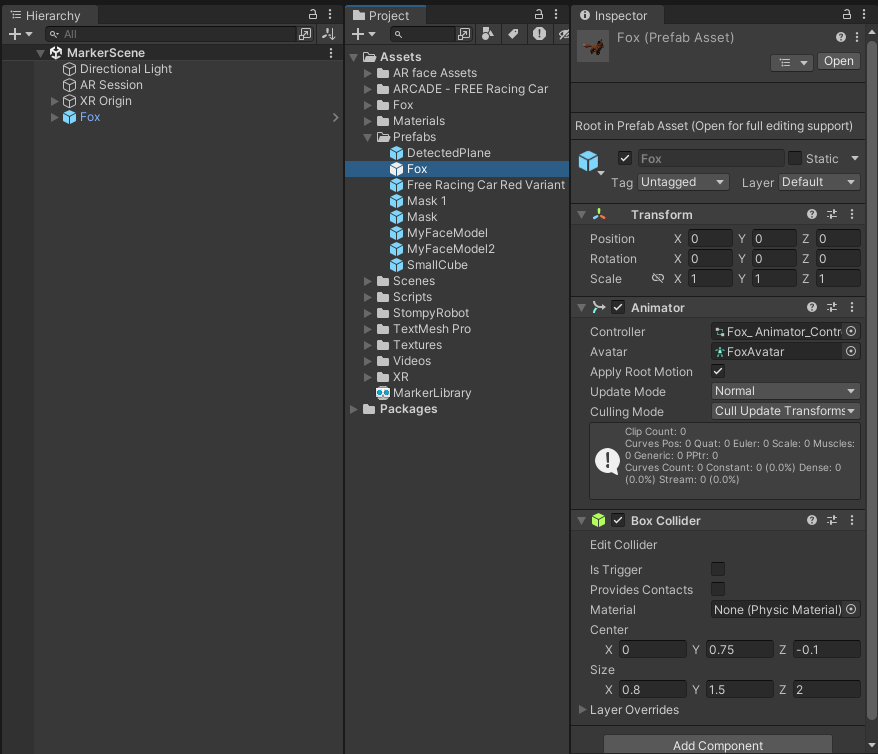
Task: Open the Culling Mode dropdown
Action: tap(785, 411)
